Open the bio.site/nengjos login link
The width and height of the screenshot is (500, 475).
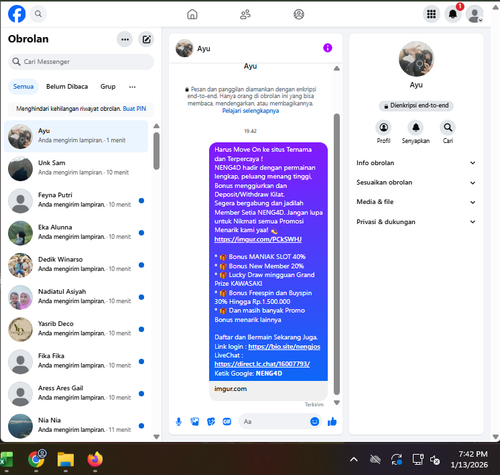[284, 347]
